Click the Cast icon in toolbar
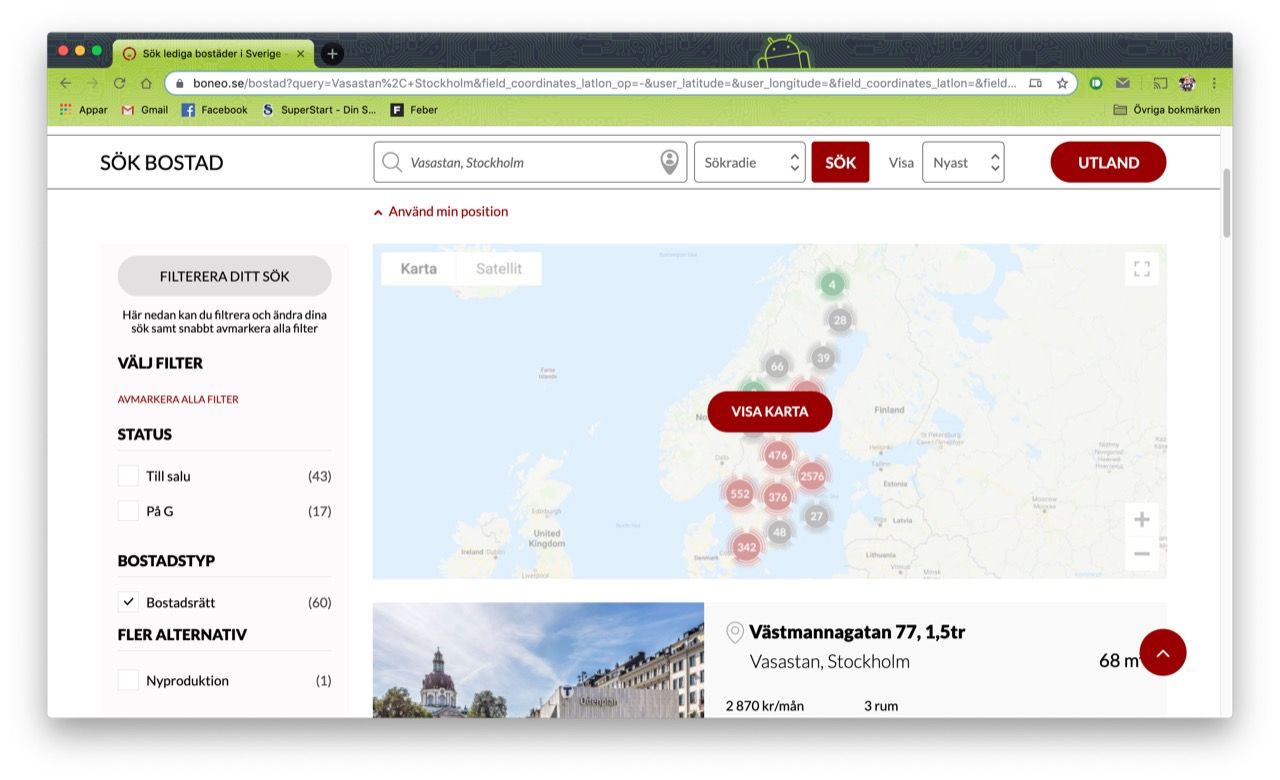 pos(1161,84)
